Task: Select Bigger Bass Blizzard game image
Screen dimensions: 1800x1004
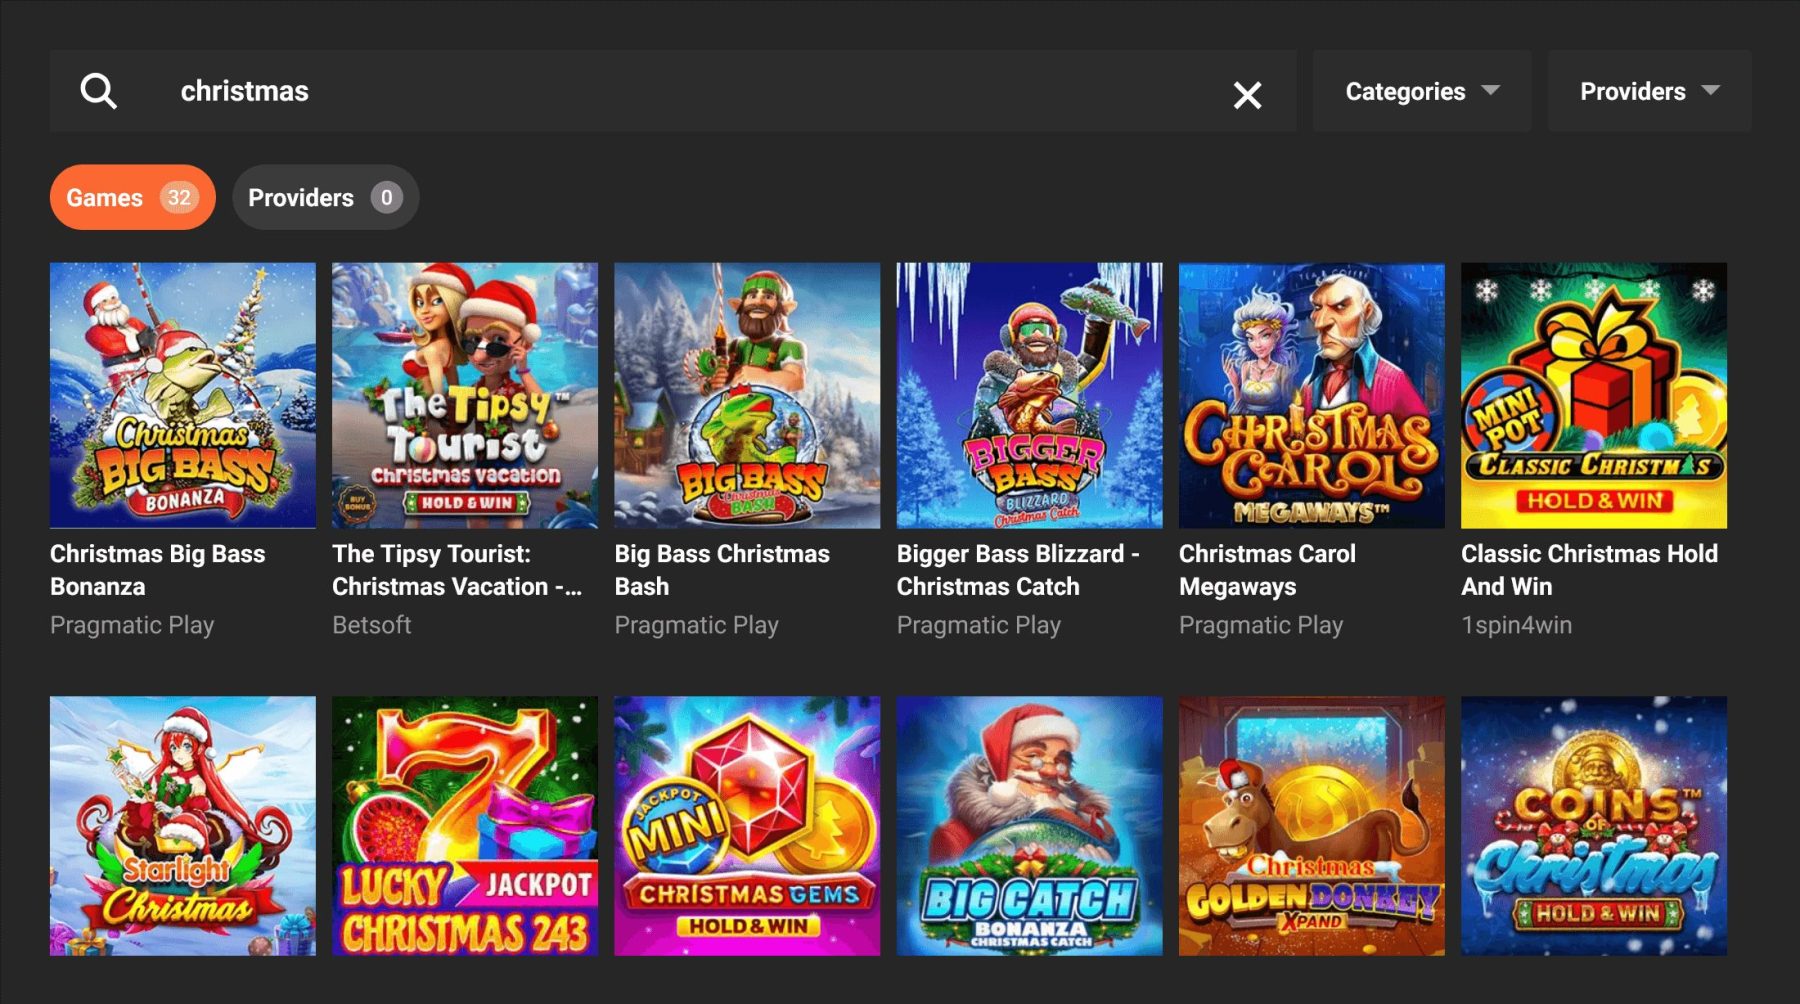Action: tap(1029, 395)
